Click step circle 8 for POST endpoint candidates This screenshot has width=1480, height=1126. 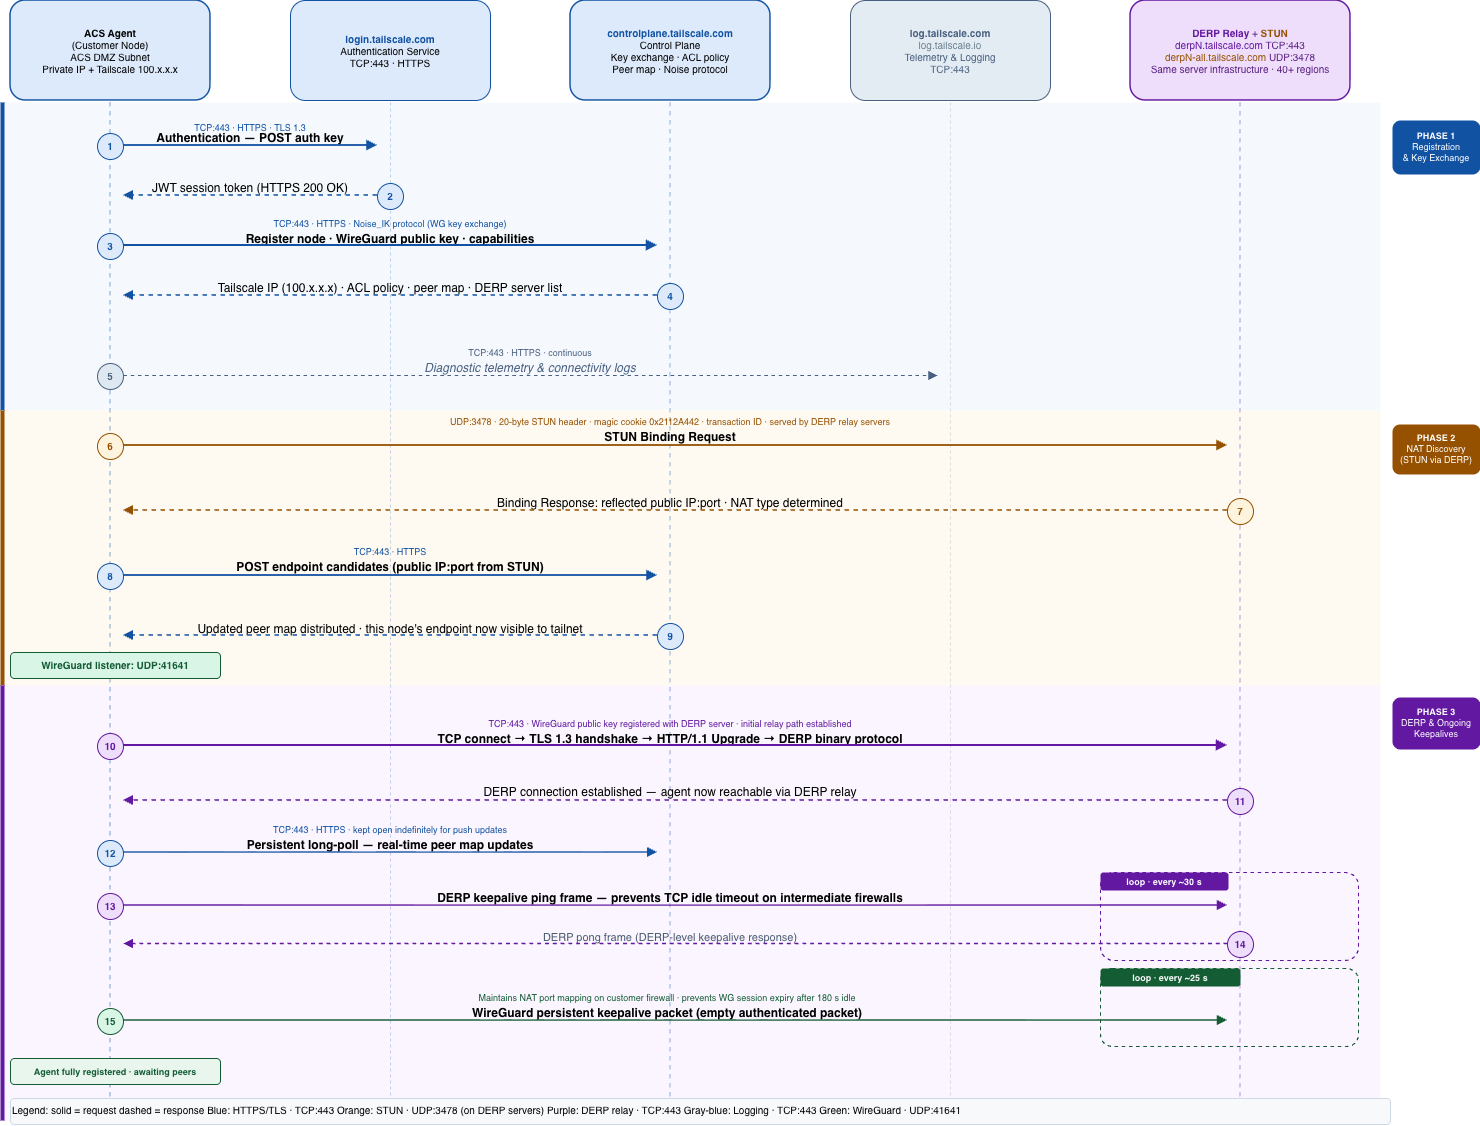point(110,576)
